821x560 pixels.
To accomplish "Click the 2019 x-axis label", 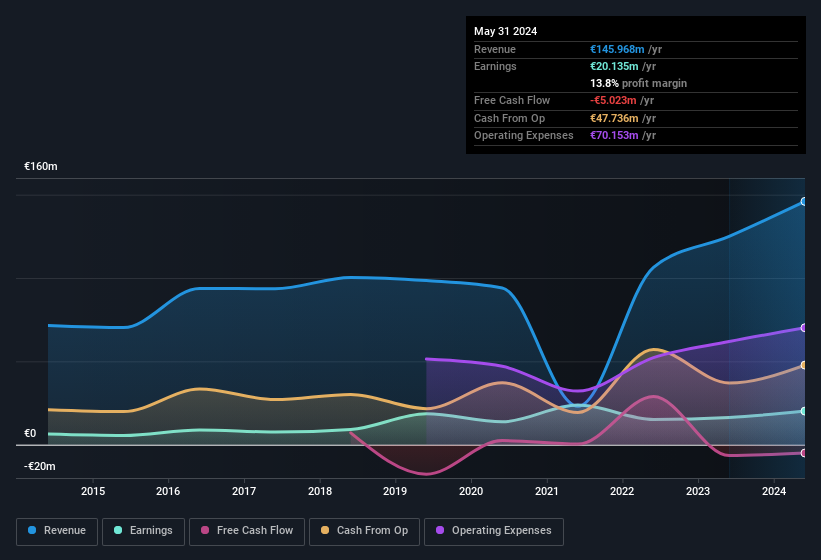I will pyautogui.click(x=395, y=491).
